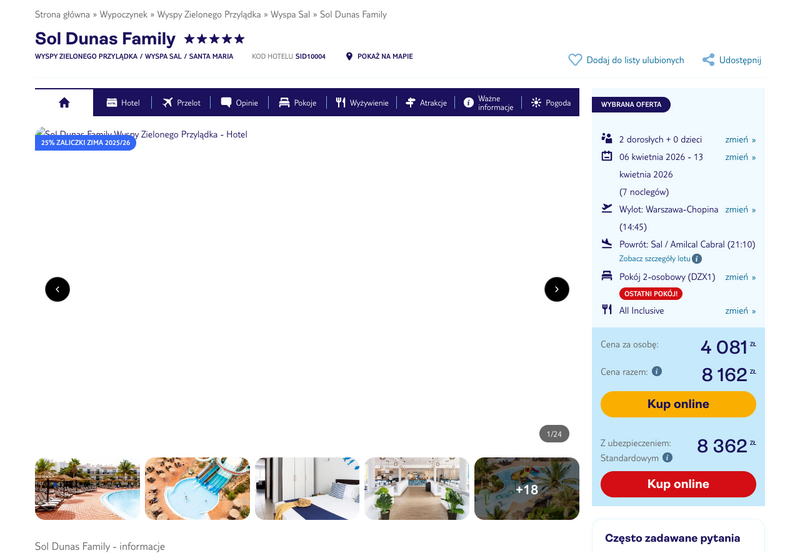
Task: Click the yellow Kup online button
Action: 678,404
